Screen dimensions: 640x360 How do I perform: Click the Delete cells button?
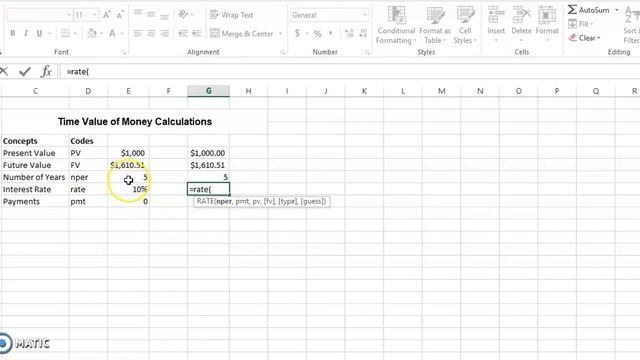click(x=521, y=24)
